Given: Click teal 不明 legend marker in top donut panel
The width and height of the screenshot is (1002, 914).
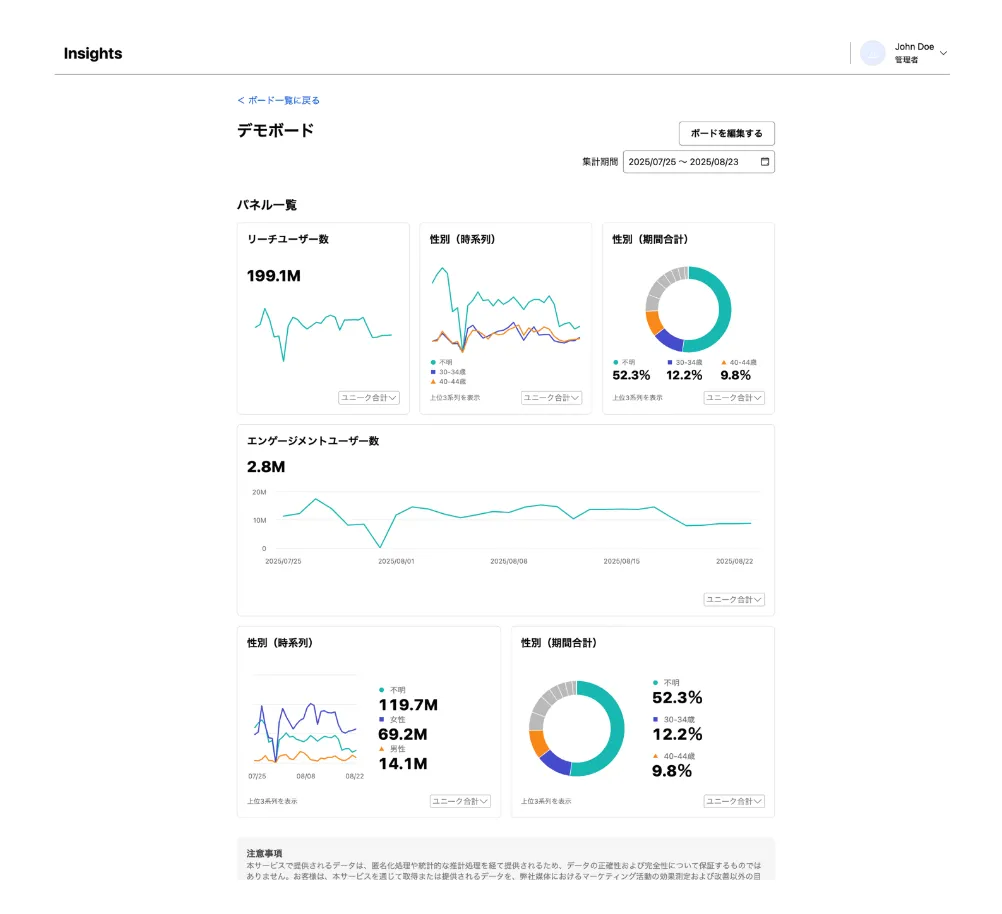Looking at the screenshot, I should pyautogui.click(x=616, y=362).
